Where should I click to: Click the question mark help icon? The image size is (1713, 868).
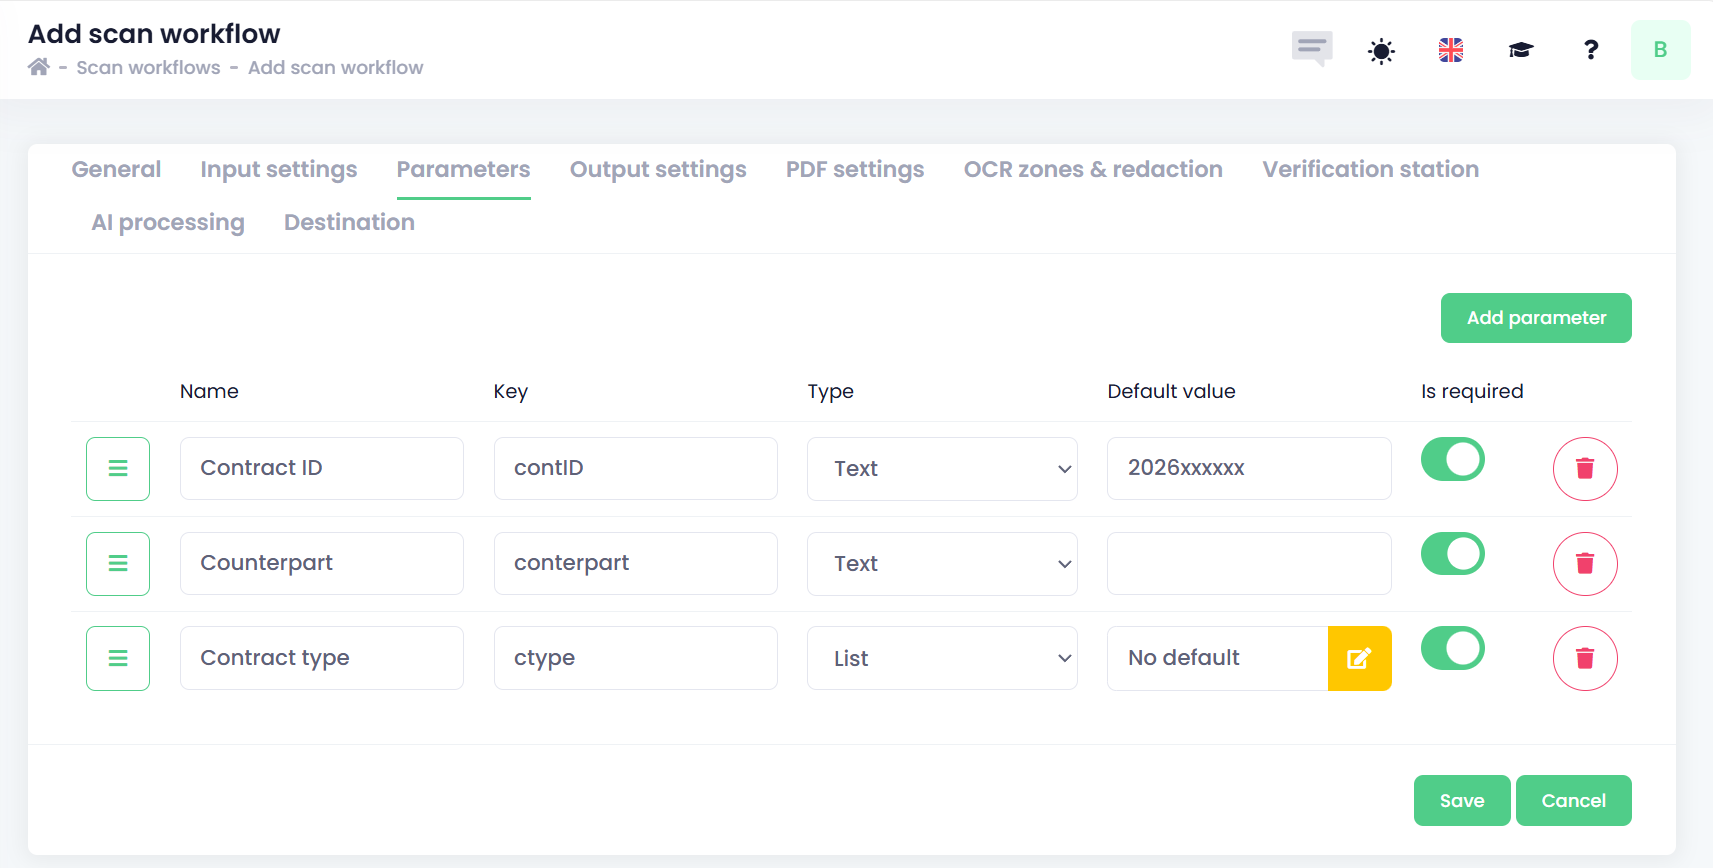pos(1591,50)
